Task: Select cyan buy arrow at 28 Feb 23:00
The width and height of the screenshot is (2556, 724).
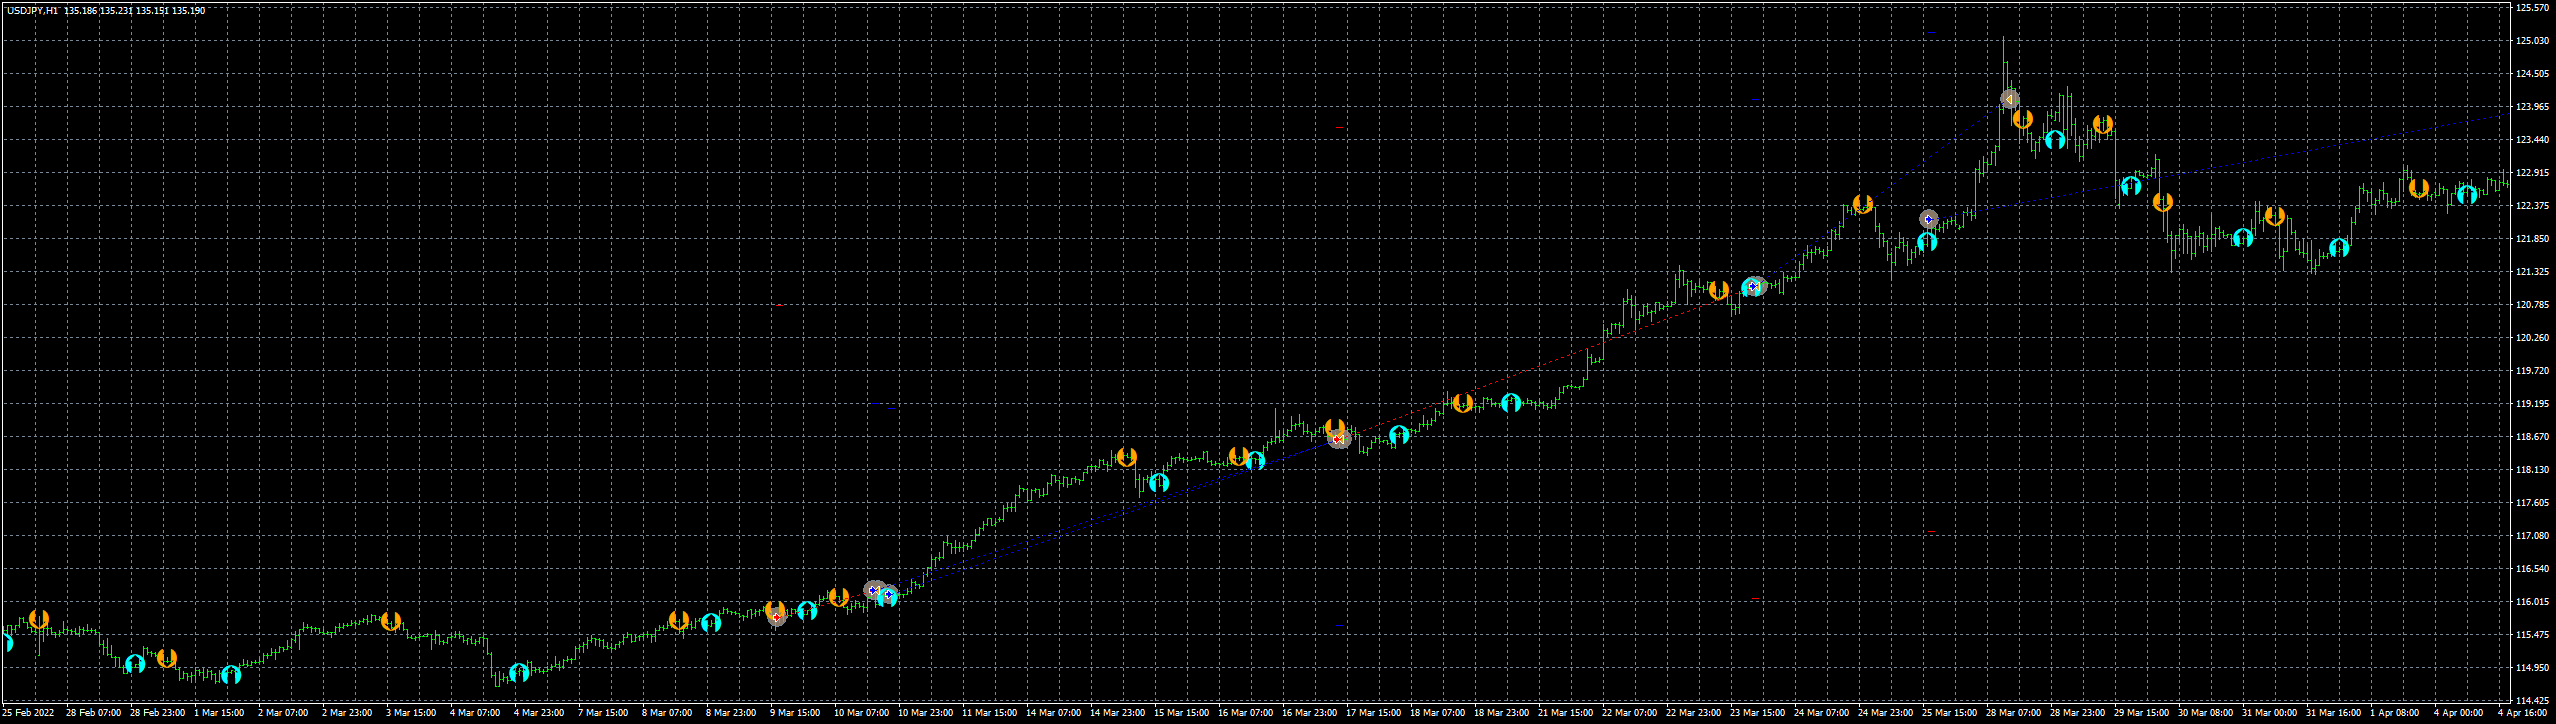Action: (x=135, y=663)
